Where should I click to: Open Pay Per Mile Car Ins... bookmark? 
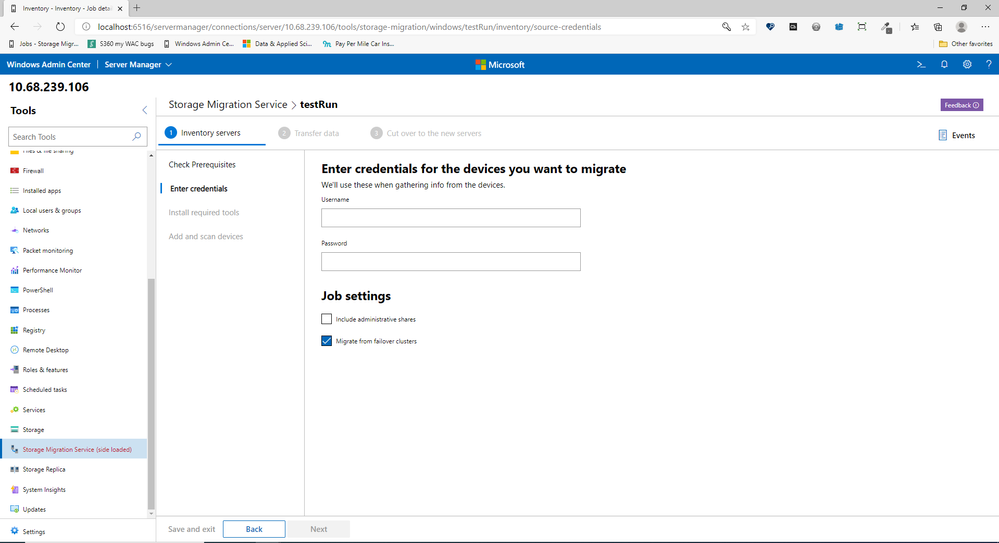click(x=358, y=44)
